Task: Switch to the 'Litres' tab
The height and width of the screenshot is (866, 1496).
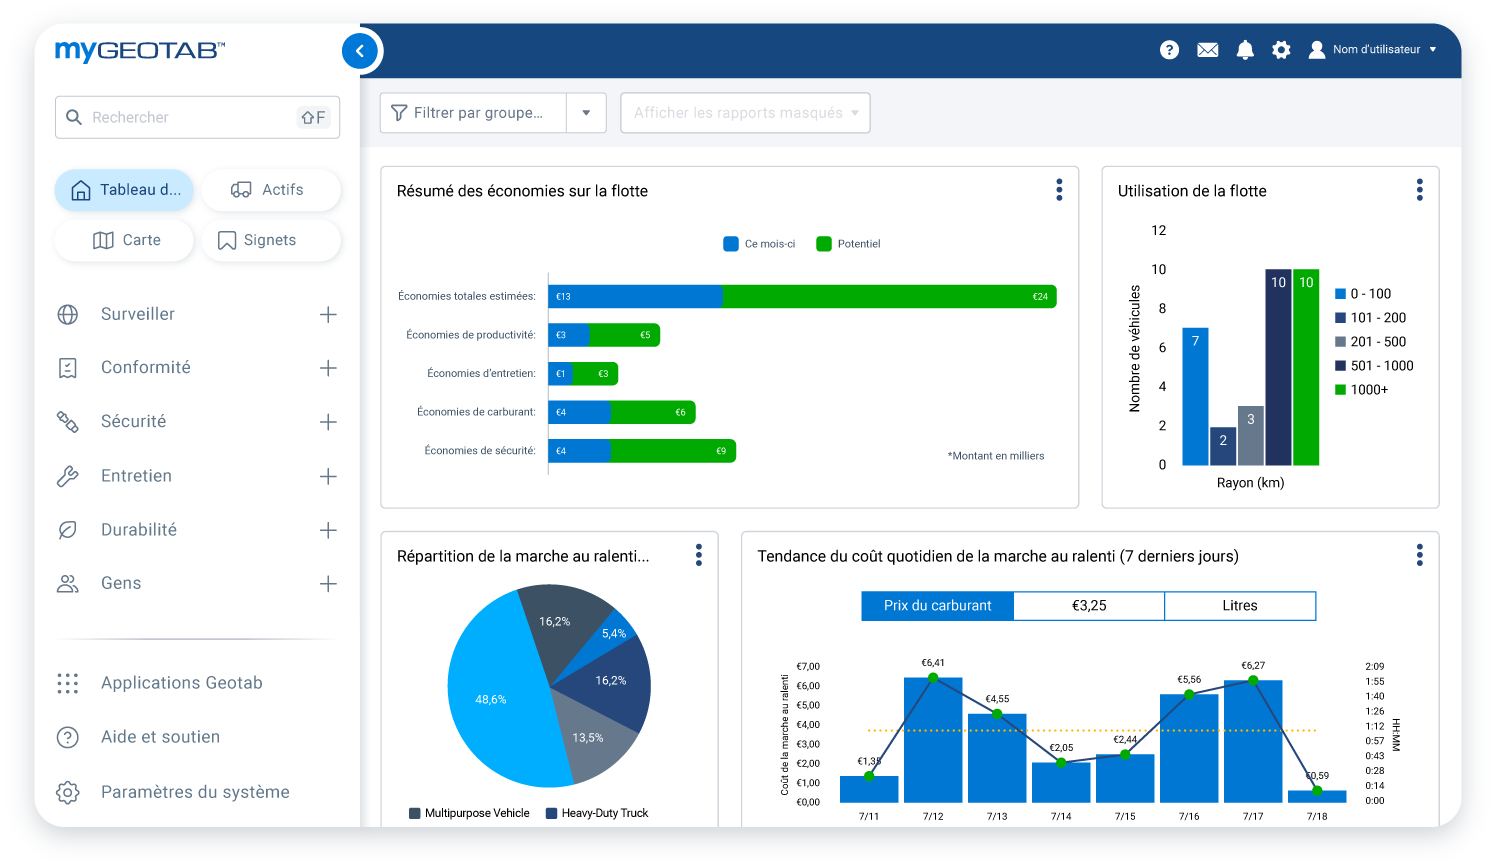Action: point(1240,605)
